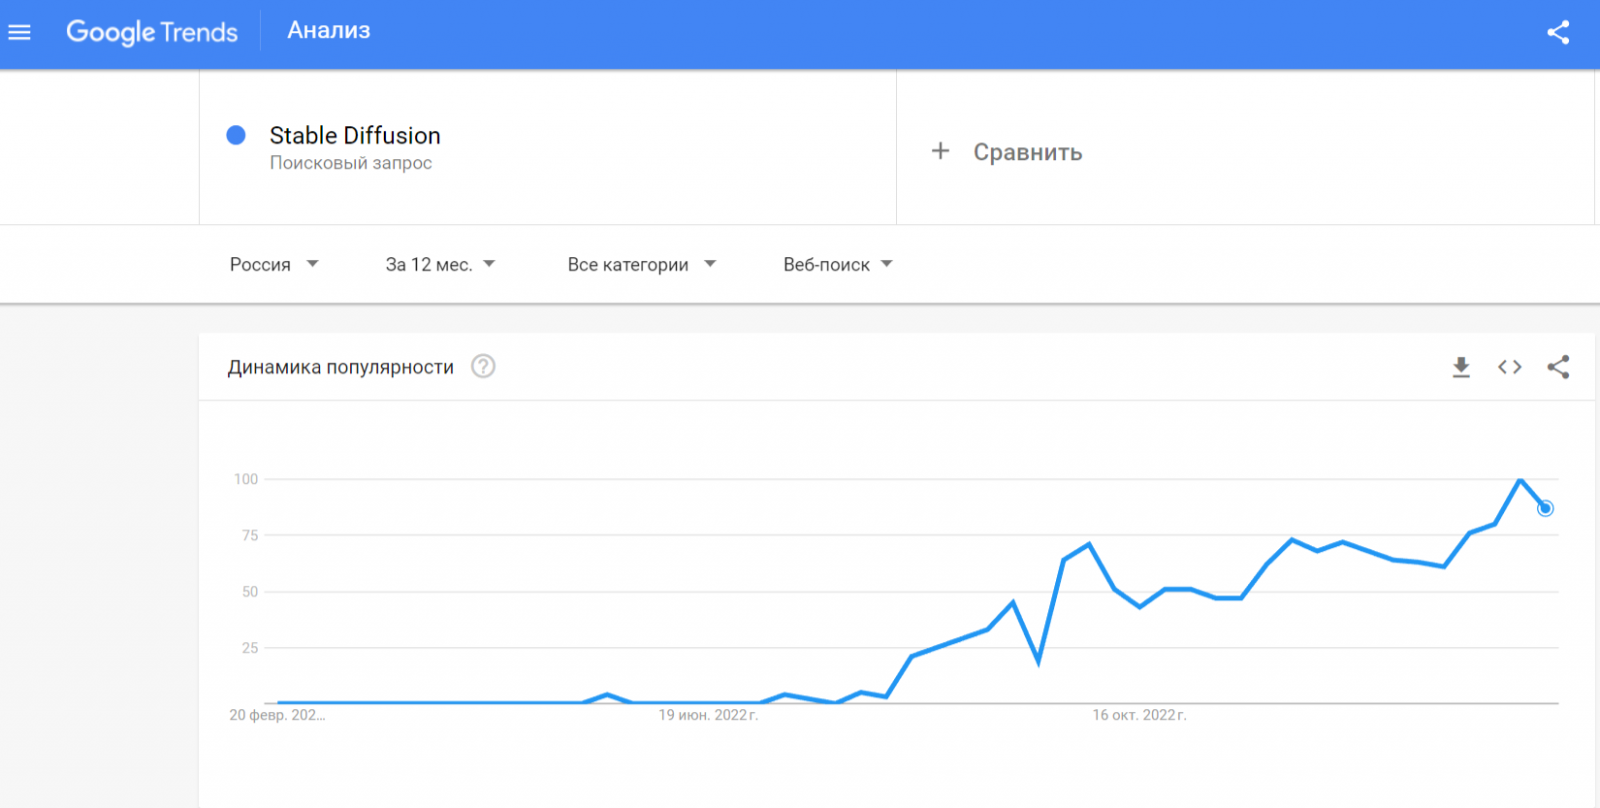Click the Google Trends logo

[x=152, y=32]
